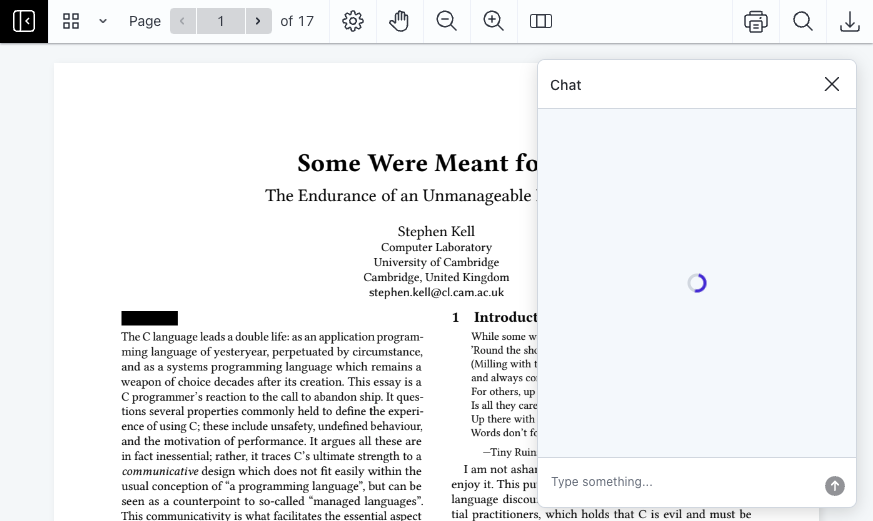Viewport: 873px width, 521px height.
Task: Toggle the left sidebar panel
Action: pyautogui.click(x=24, y=21)
